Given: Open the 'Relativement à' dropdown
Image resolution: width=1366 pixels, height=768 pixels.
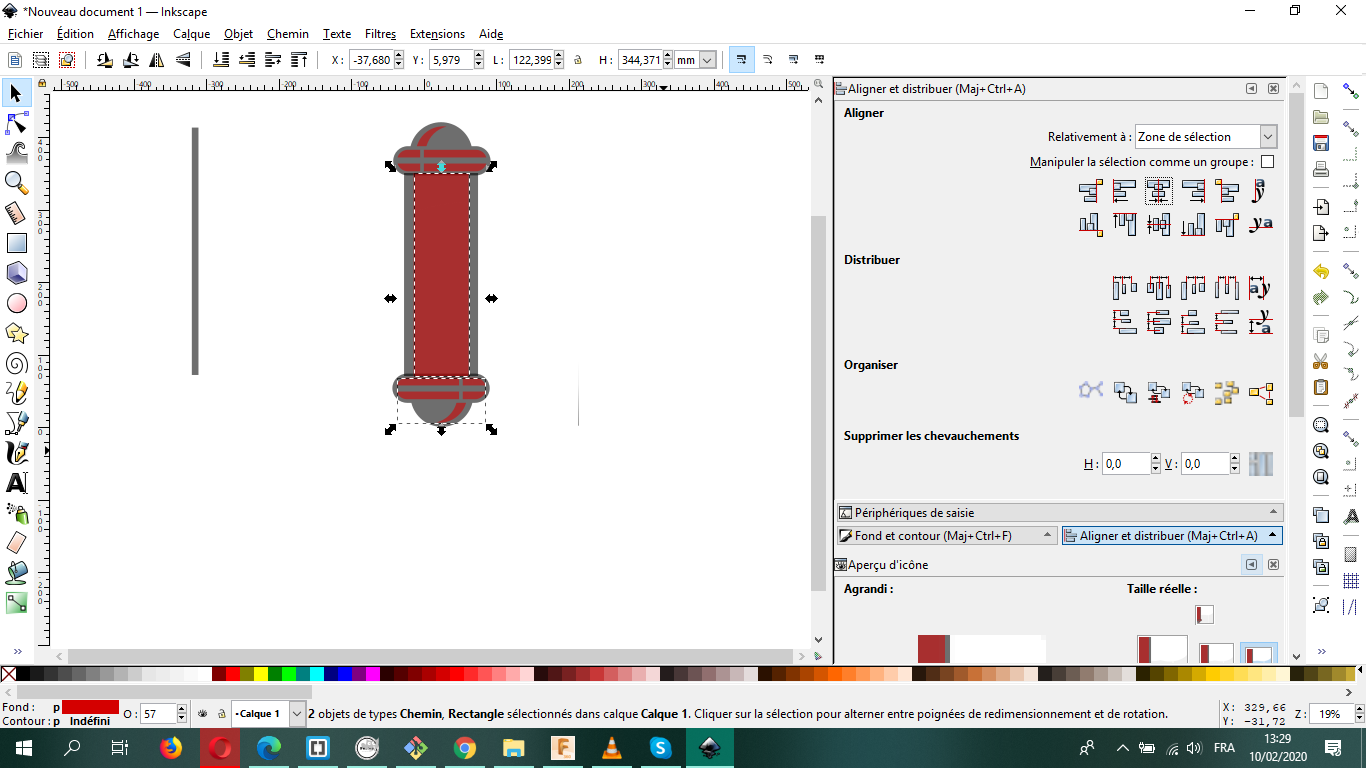Looking at the screenshot, I should (1206, 137).
